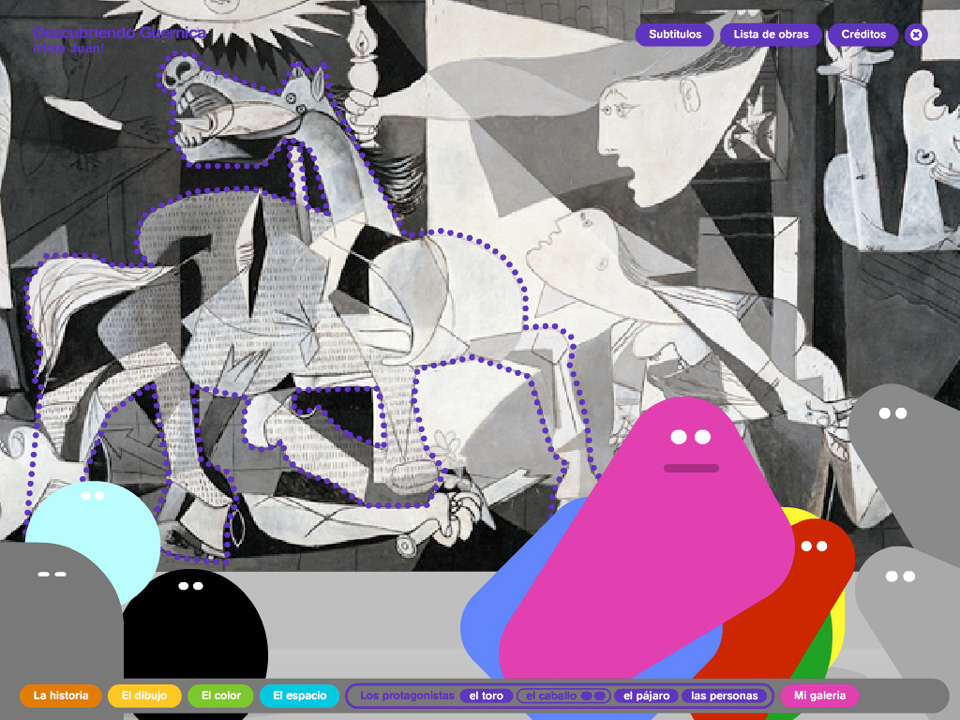
Task: Click the Descubriendo Guernica title
Action: pos(120,33)
